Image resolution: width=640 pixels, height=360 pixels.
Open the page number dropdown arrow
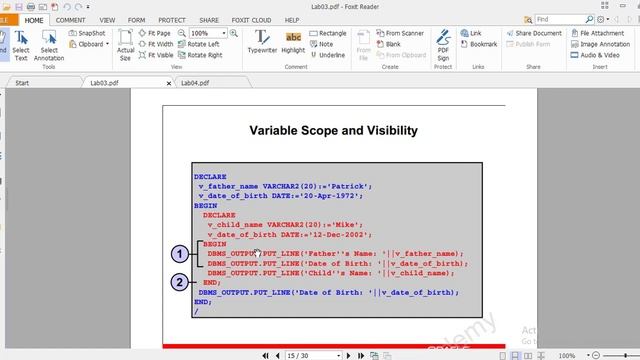338,356
